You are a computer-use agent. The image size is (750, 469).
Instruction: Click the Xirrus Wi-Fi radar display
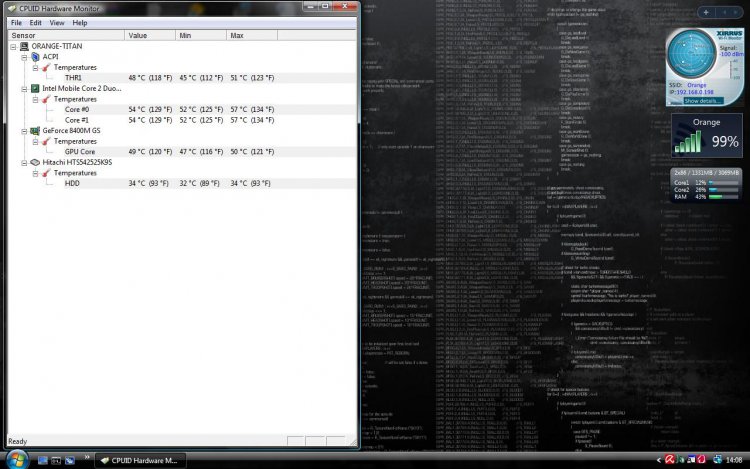tap(691, 54)
